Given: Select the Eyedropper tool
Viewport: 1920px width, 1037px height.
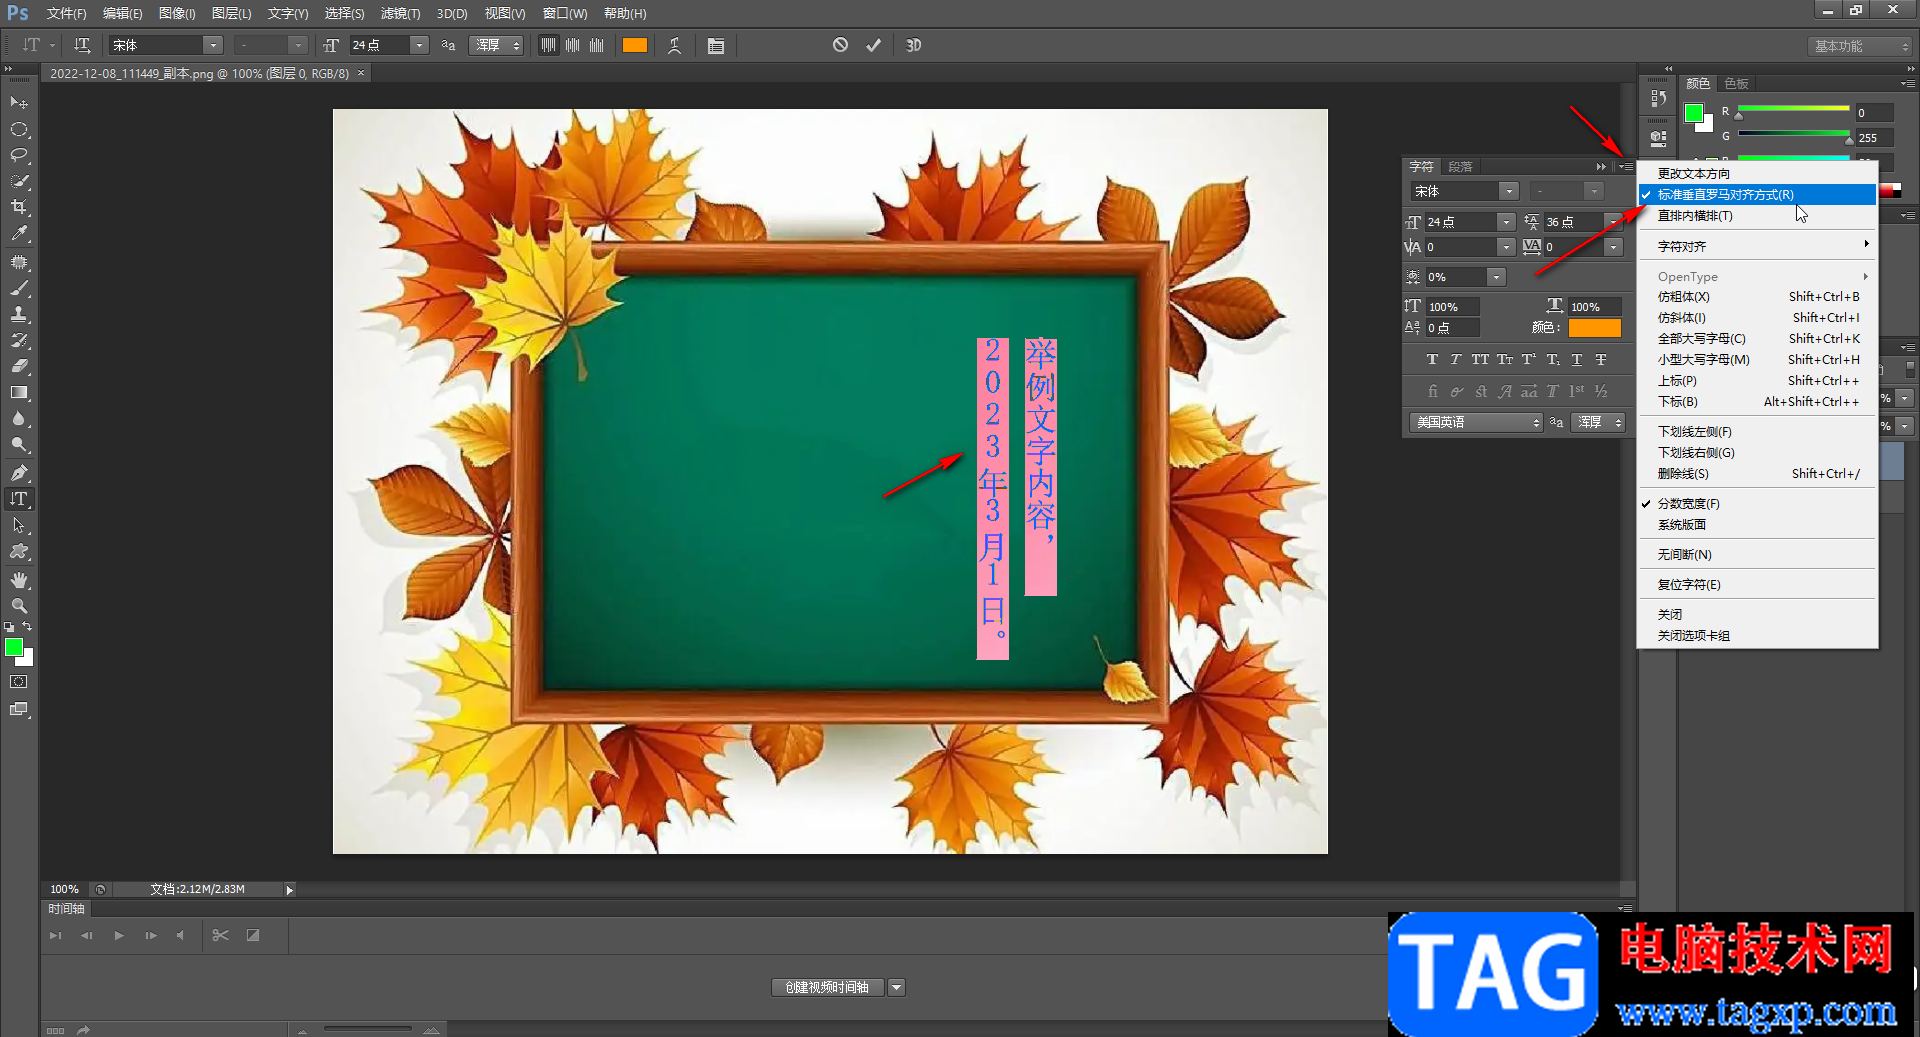Looking at the screenshot, I should pos(19,234).
